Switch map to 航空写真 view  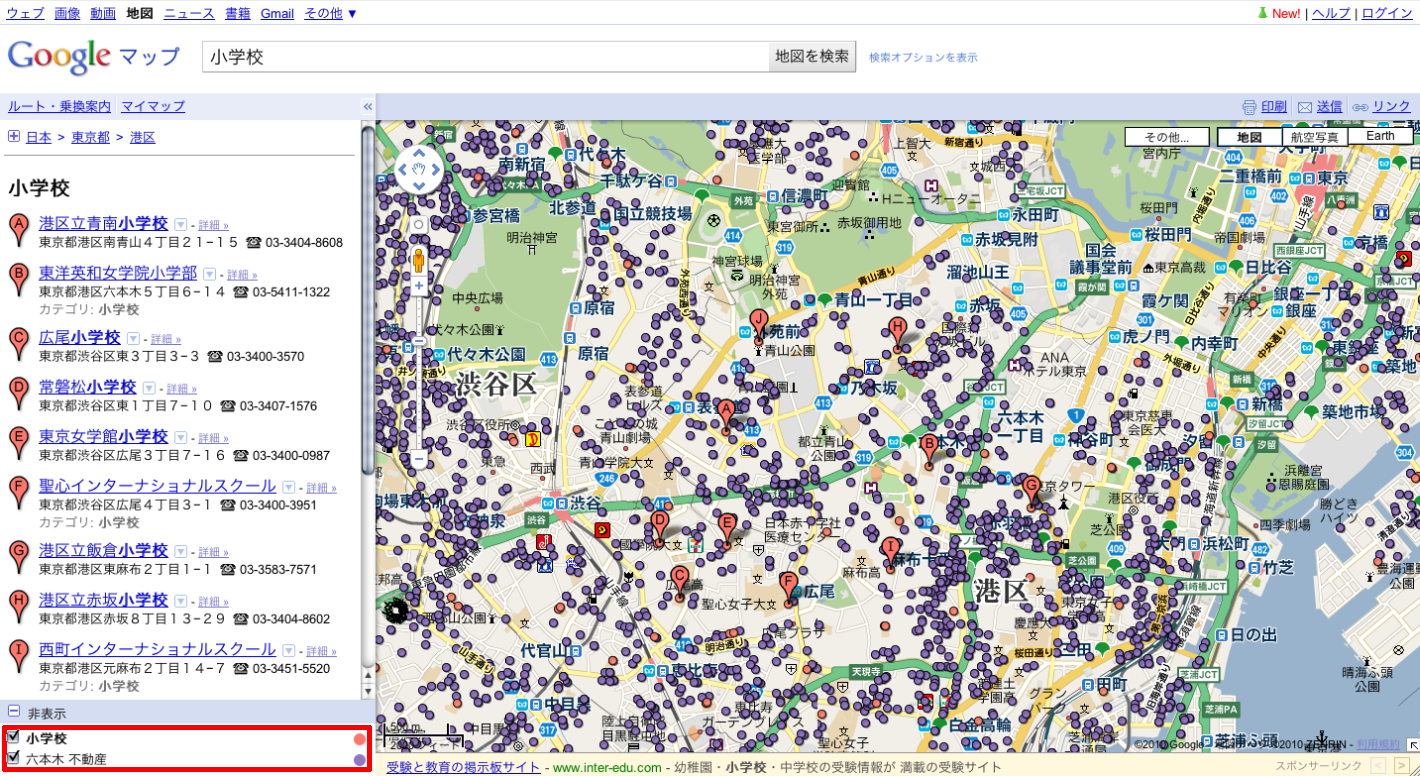(x=1314, y=137)
